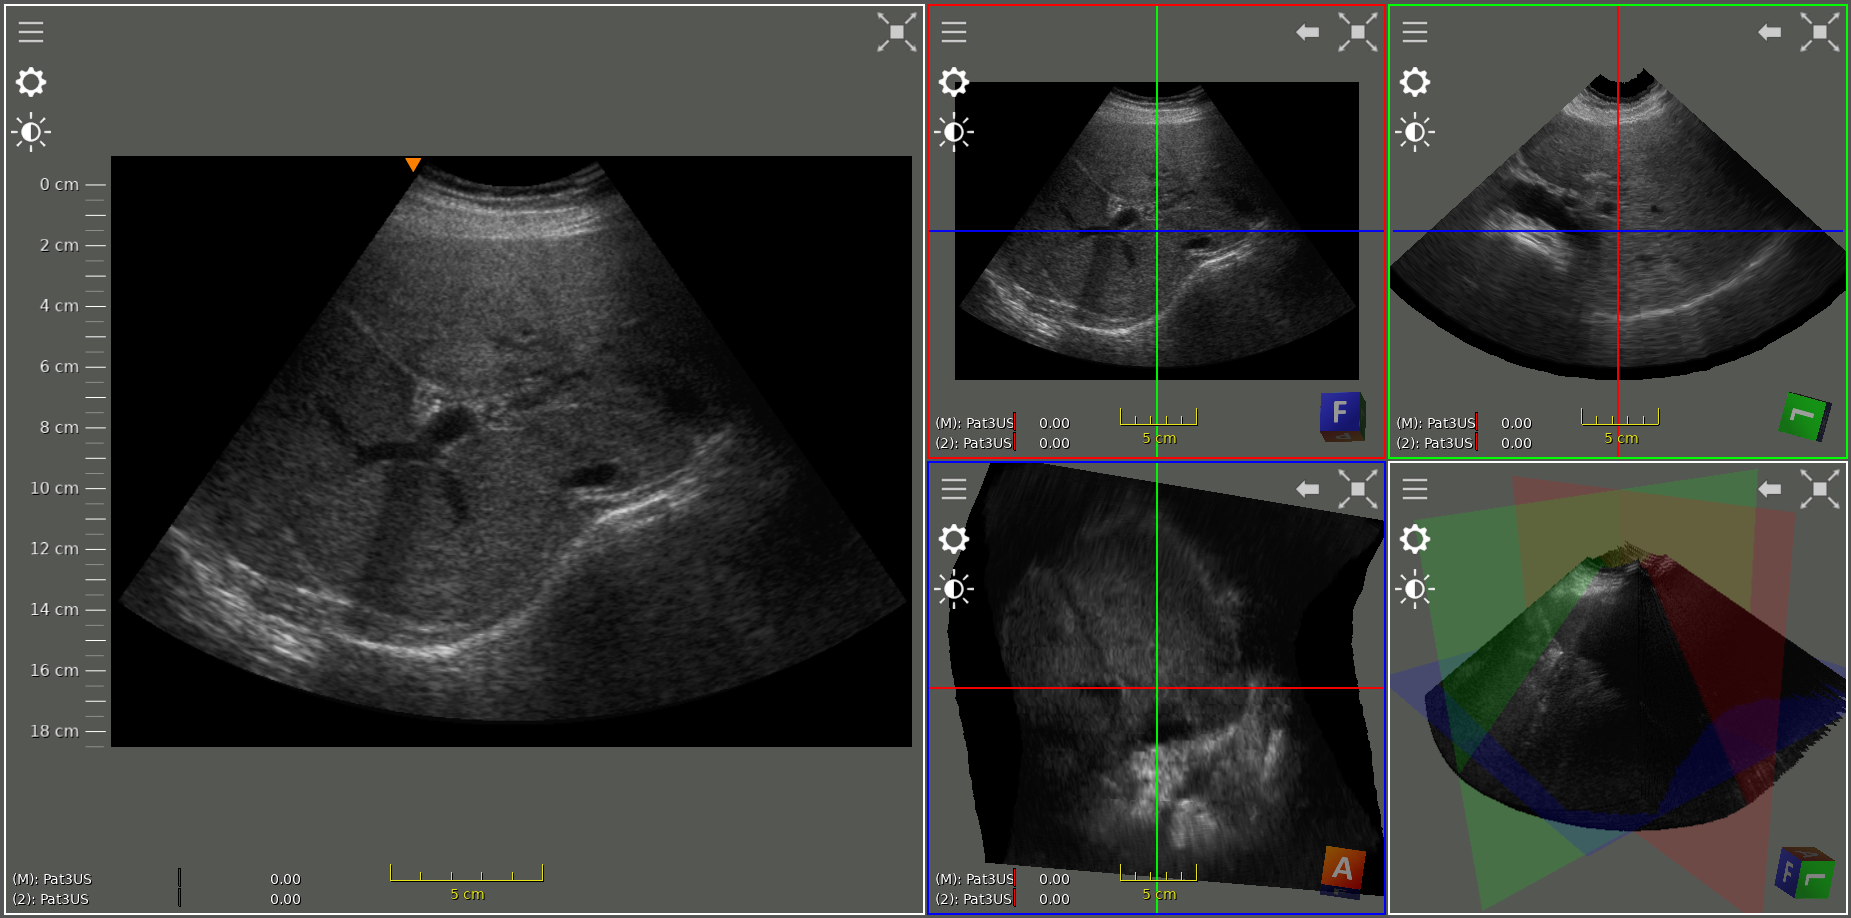This screenshot has height=918, width=1851.
Task: Open gear settings in red-bordered view
Action: point(954,82)
